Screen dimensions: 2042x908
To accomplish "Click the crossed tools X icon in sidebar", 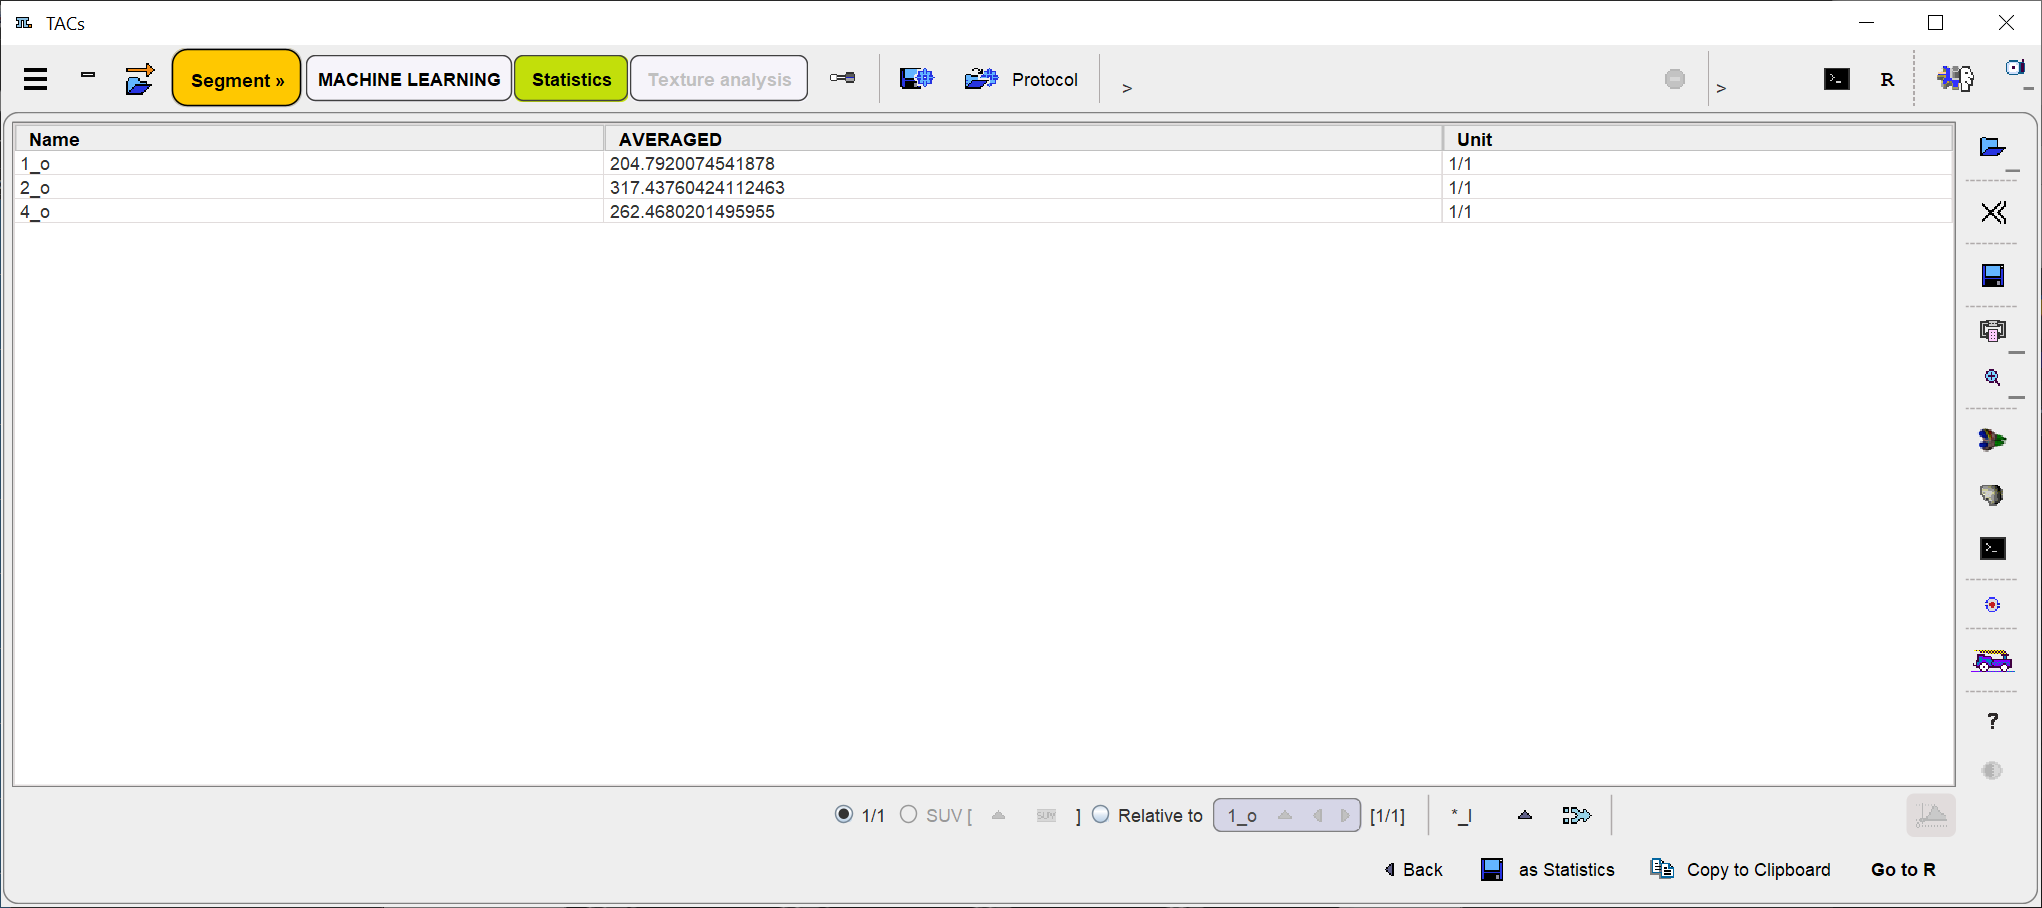I will (x=1993, y=212).
